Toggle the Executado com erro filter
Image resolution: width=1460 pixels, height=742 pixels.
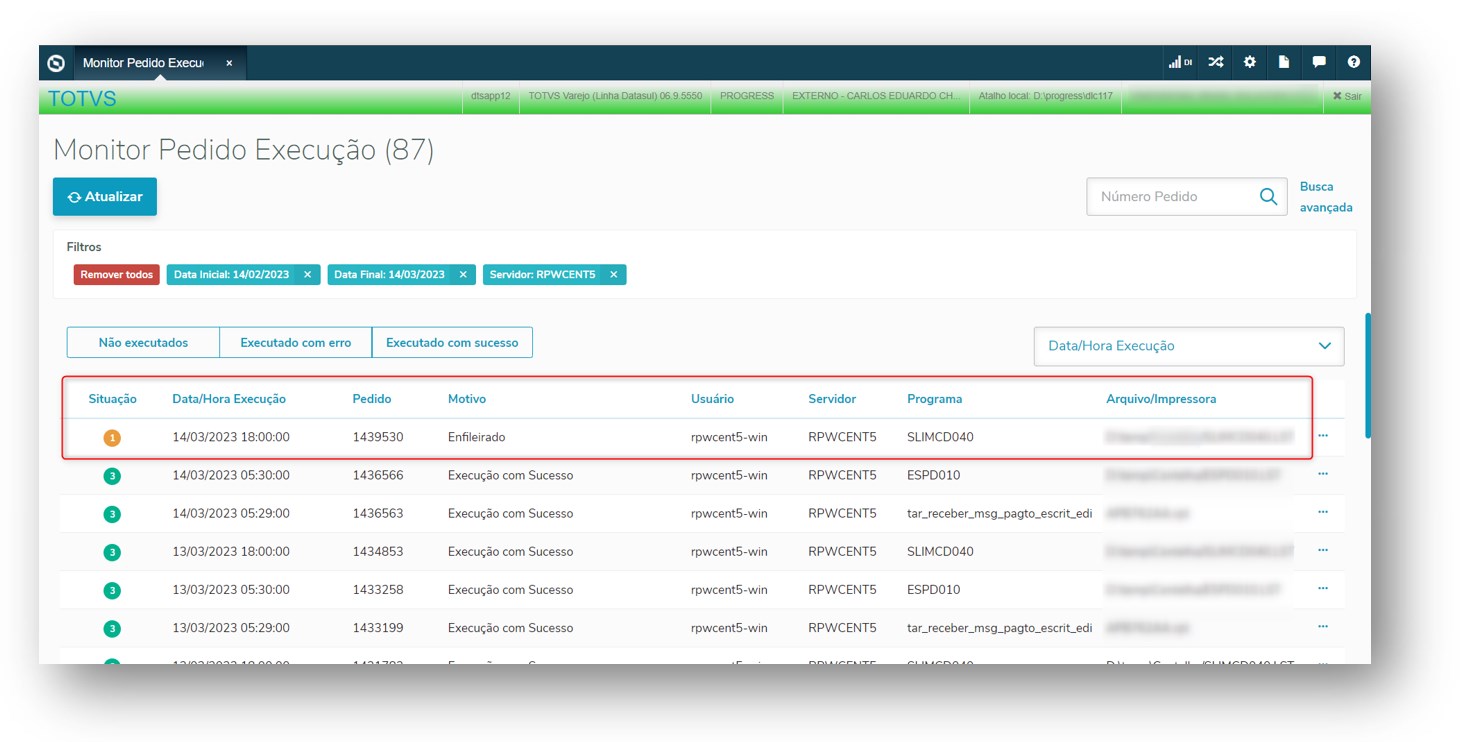[295, 342]
